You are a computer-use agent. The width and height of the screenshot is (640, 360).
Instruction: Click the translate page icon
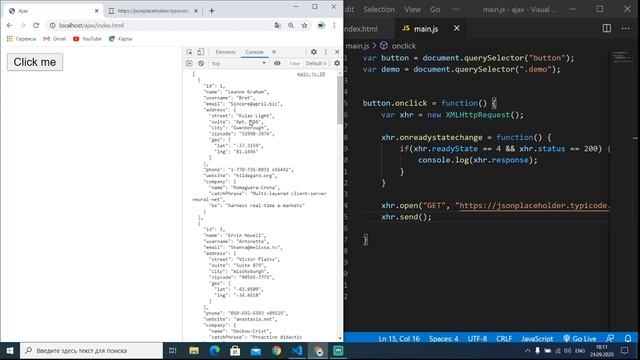[x=278, y=25]
